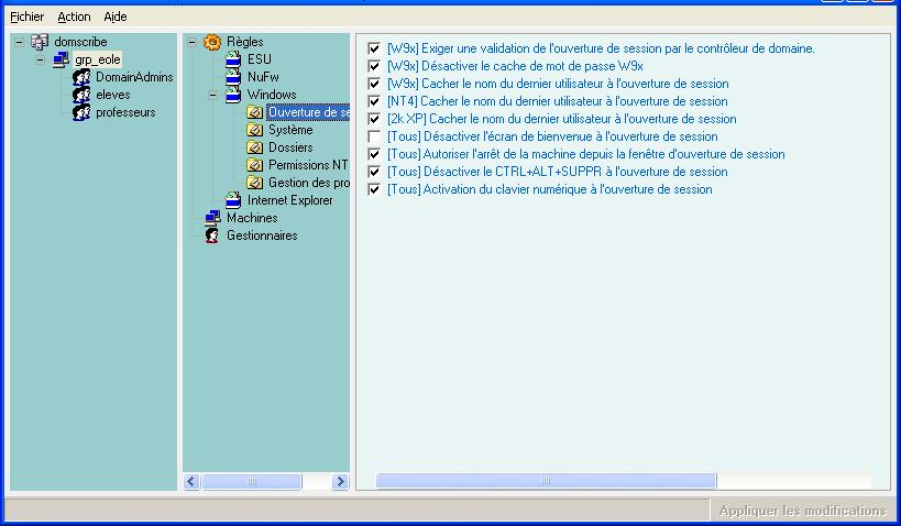Click the Dossiers folder icon

point(255,148)
